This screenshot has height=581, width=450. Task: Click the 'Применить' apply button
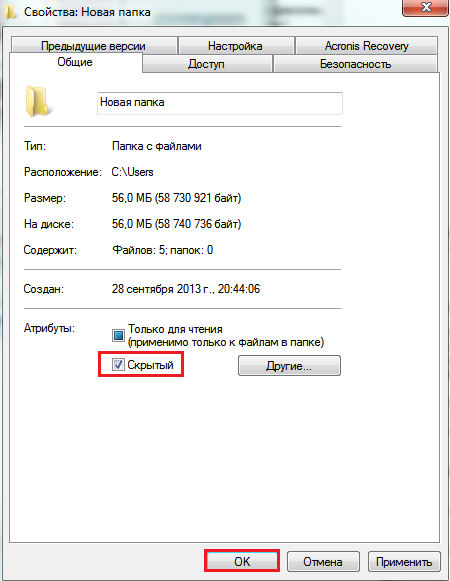pyautogui.click(x=404, y=561)
